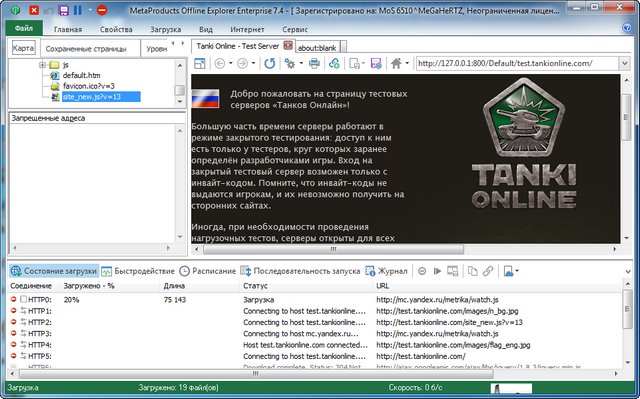Select default.htm in the file tree
640x399 pixels.
(x=81, y=75)
